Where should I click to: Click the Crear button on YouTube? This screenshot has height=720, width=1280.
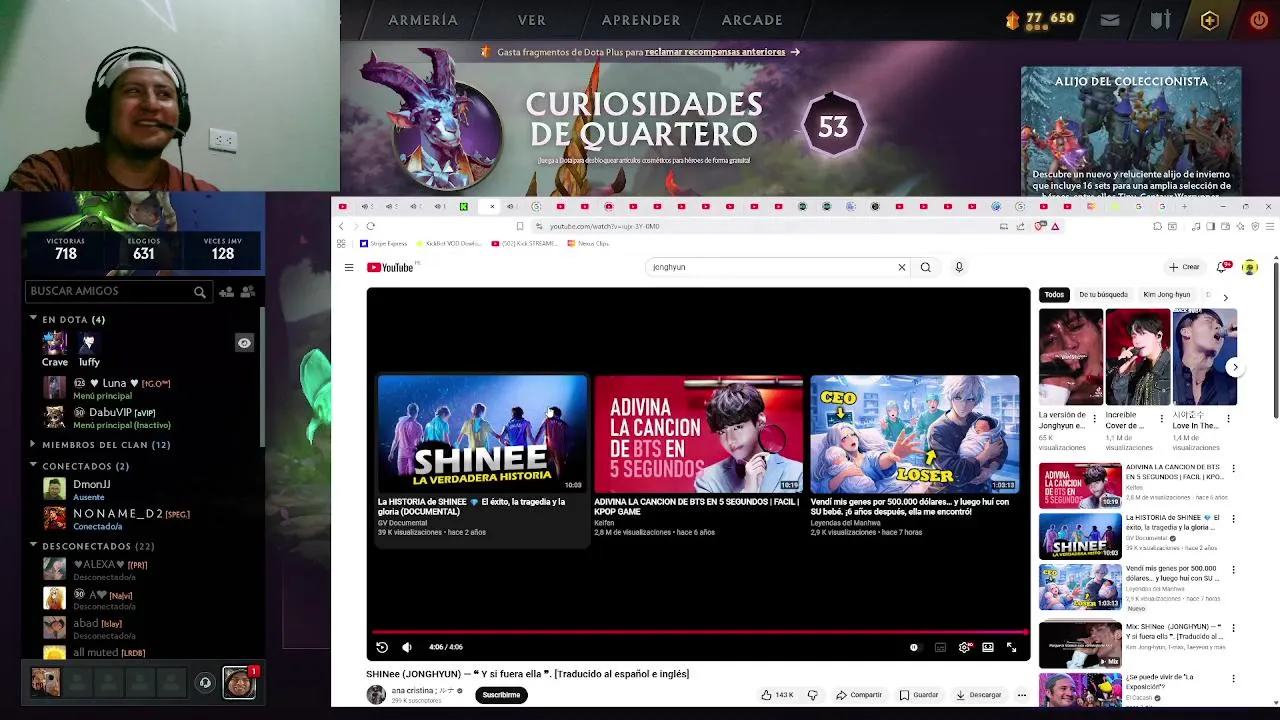pyautogui.click(x=1184, y=267)
